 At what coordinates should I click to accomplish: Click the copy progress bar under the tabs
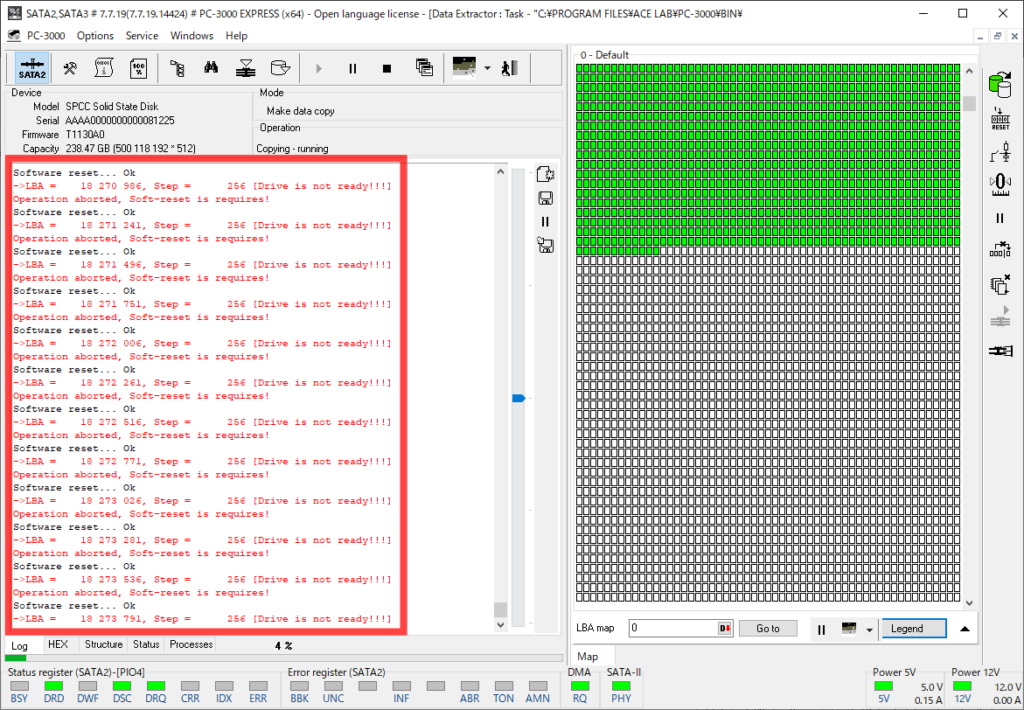tap(283, 658)
